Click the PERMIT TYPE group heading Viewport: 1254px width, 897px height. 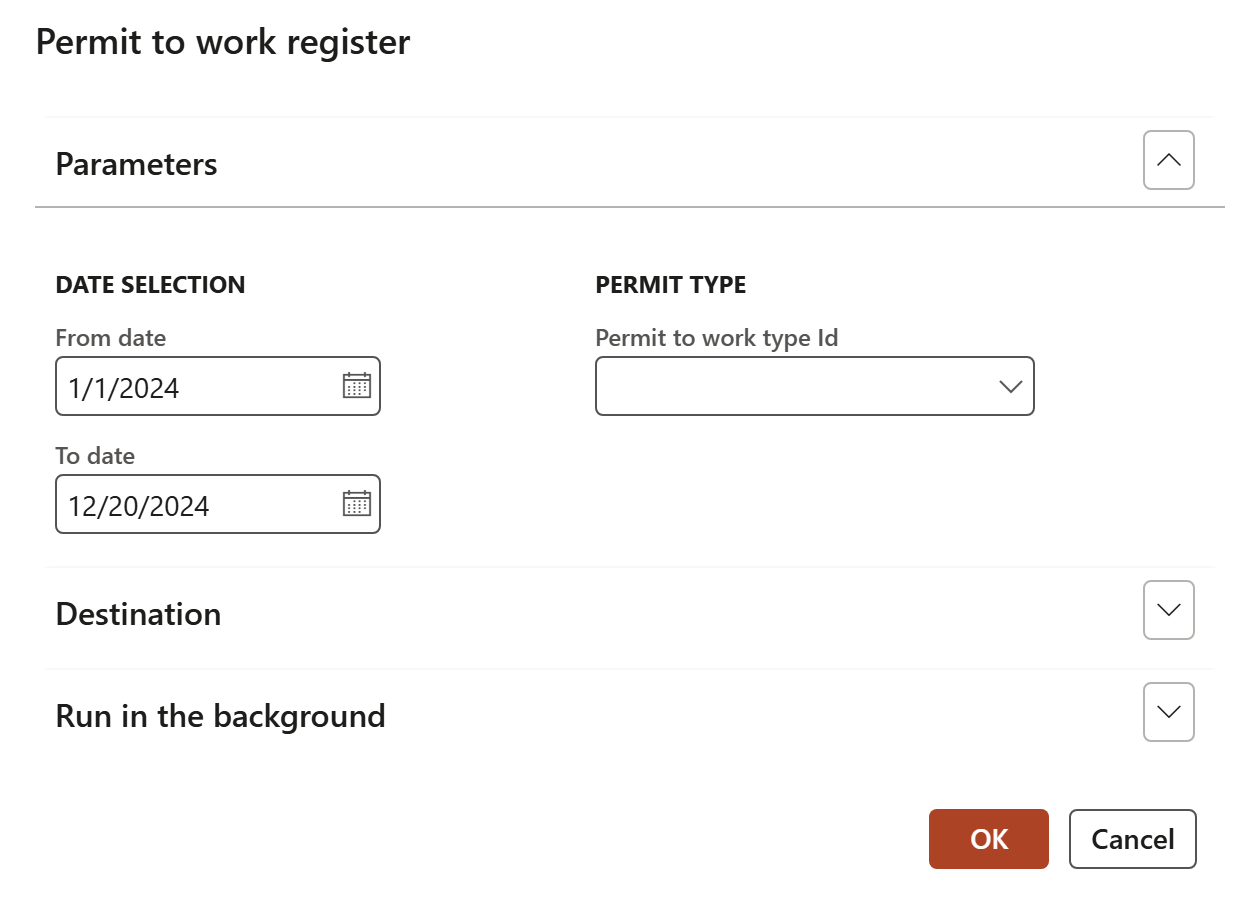[x=671, y=285]
